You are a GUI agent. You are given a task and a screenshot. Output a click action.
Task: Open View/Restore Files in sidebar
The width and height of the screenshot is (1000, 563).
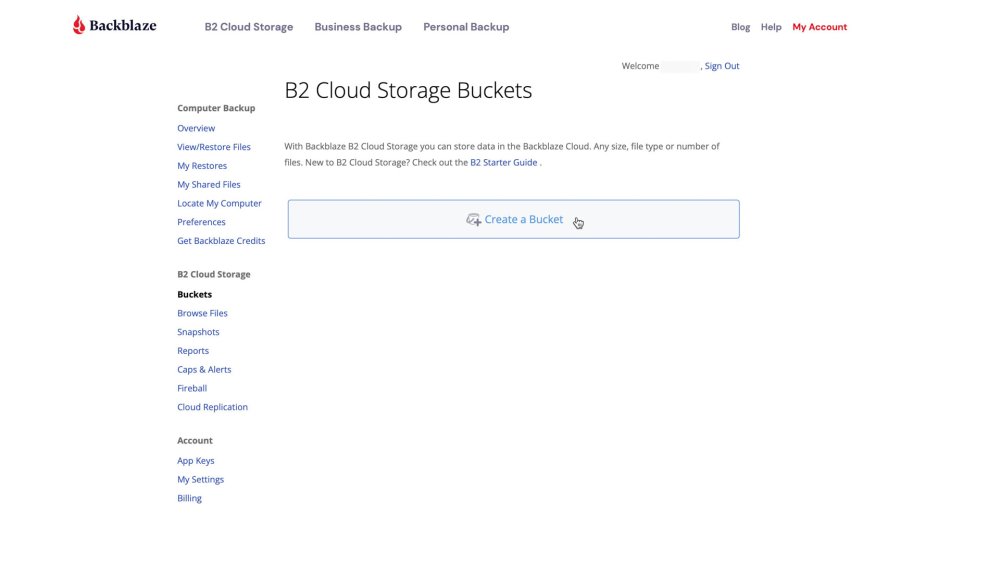[x=214, y=147]
